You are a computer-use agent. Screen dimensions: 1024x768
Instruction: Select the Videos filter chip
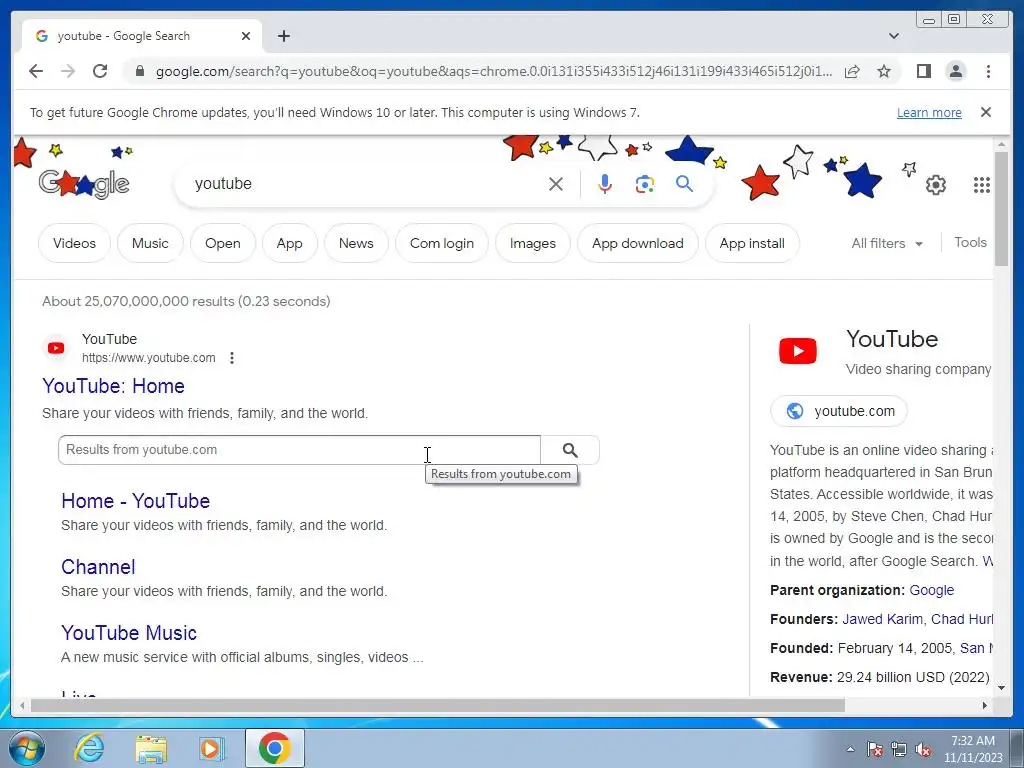74,243
